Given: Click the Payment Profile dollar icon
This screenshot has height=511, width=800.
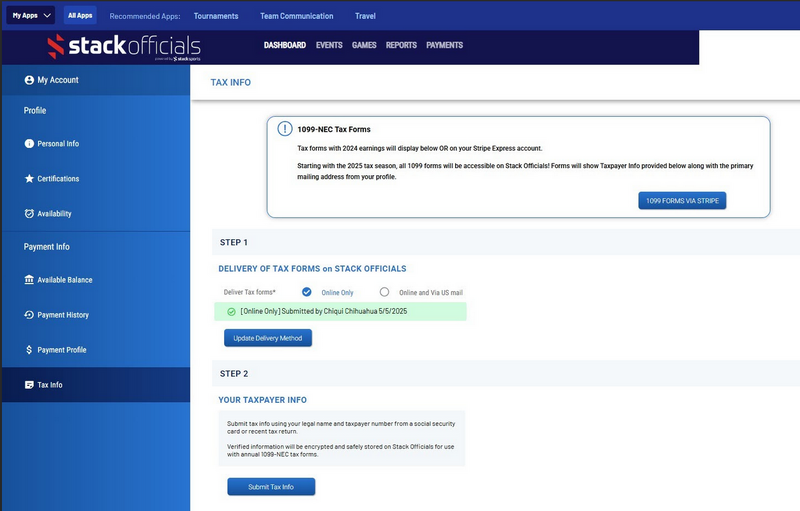Looking at the screenshot, I should click(x=29, y=350).
